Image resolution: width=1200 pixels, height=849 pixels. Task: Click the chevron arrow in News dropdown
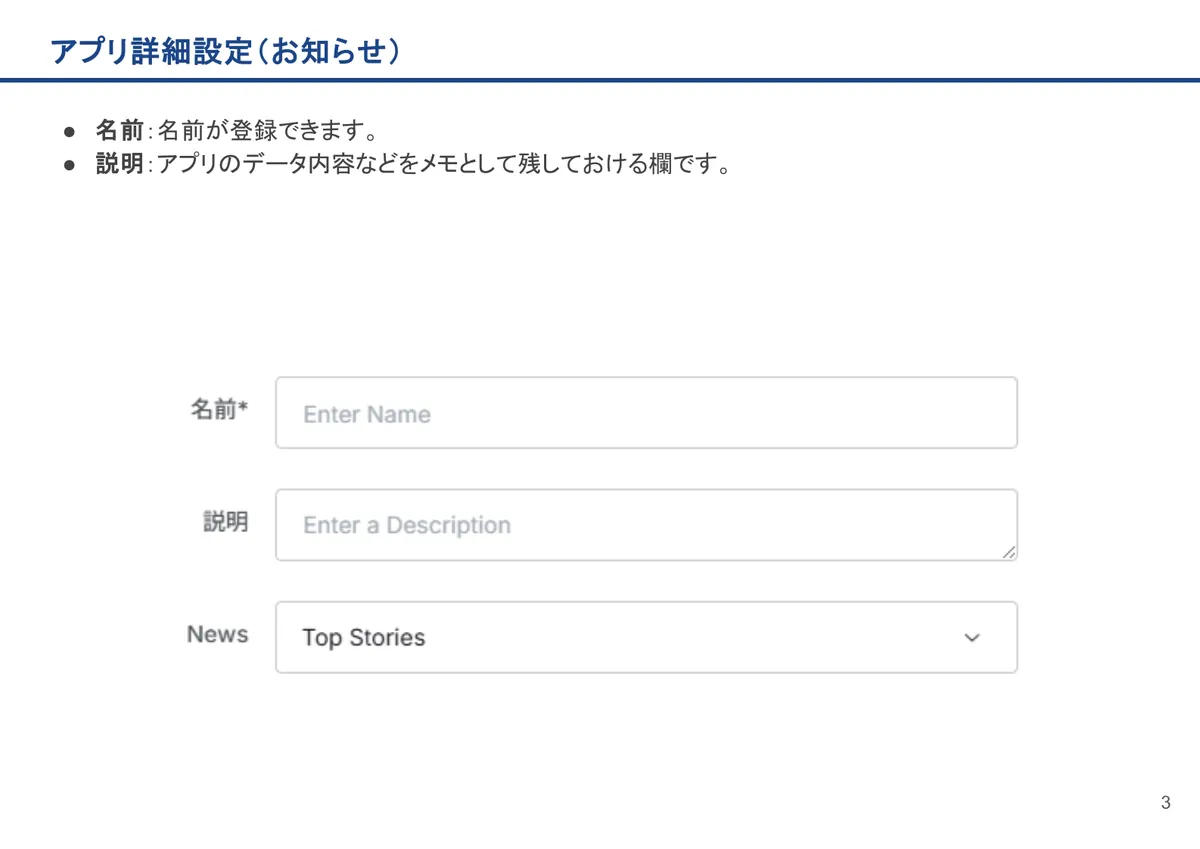click(971, 638)
